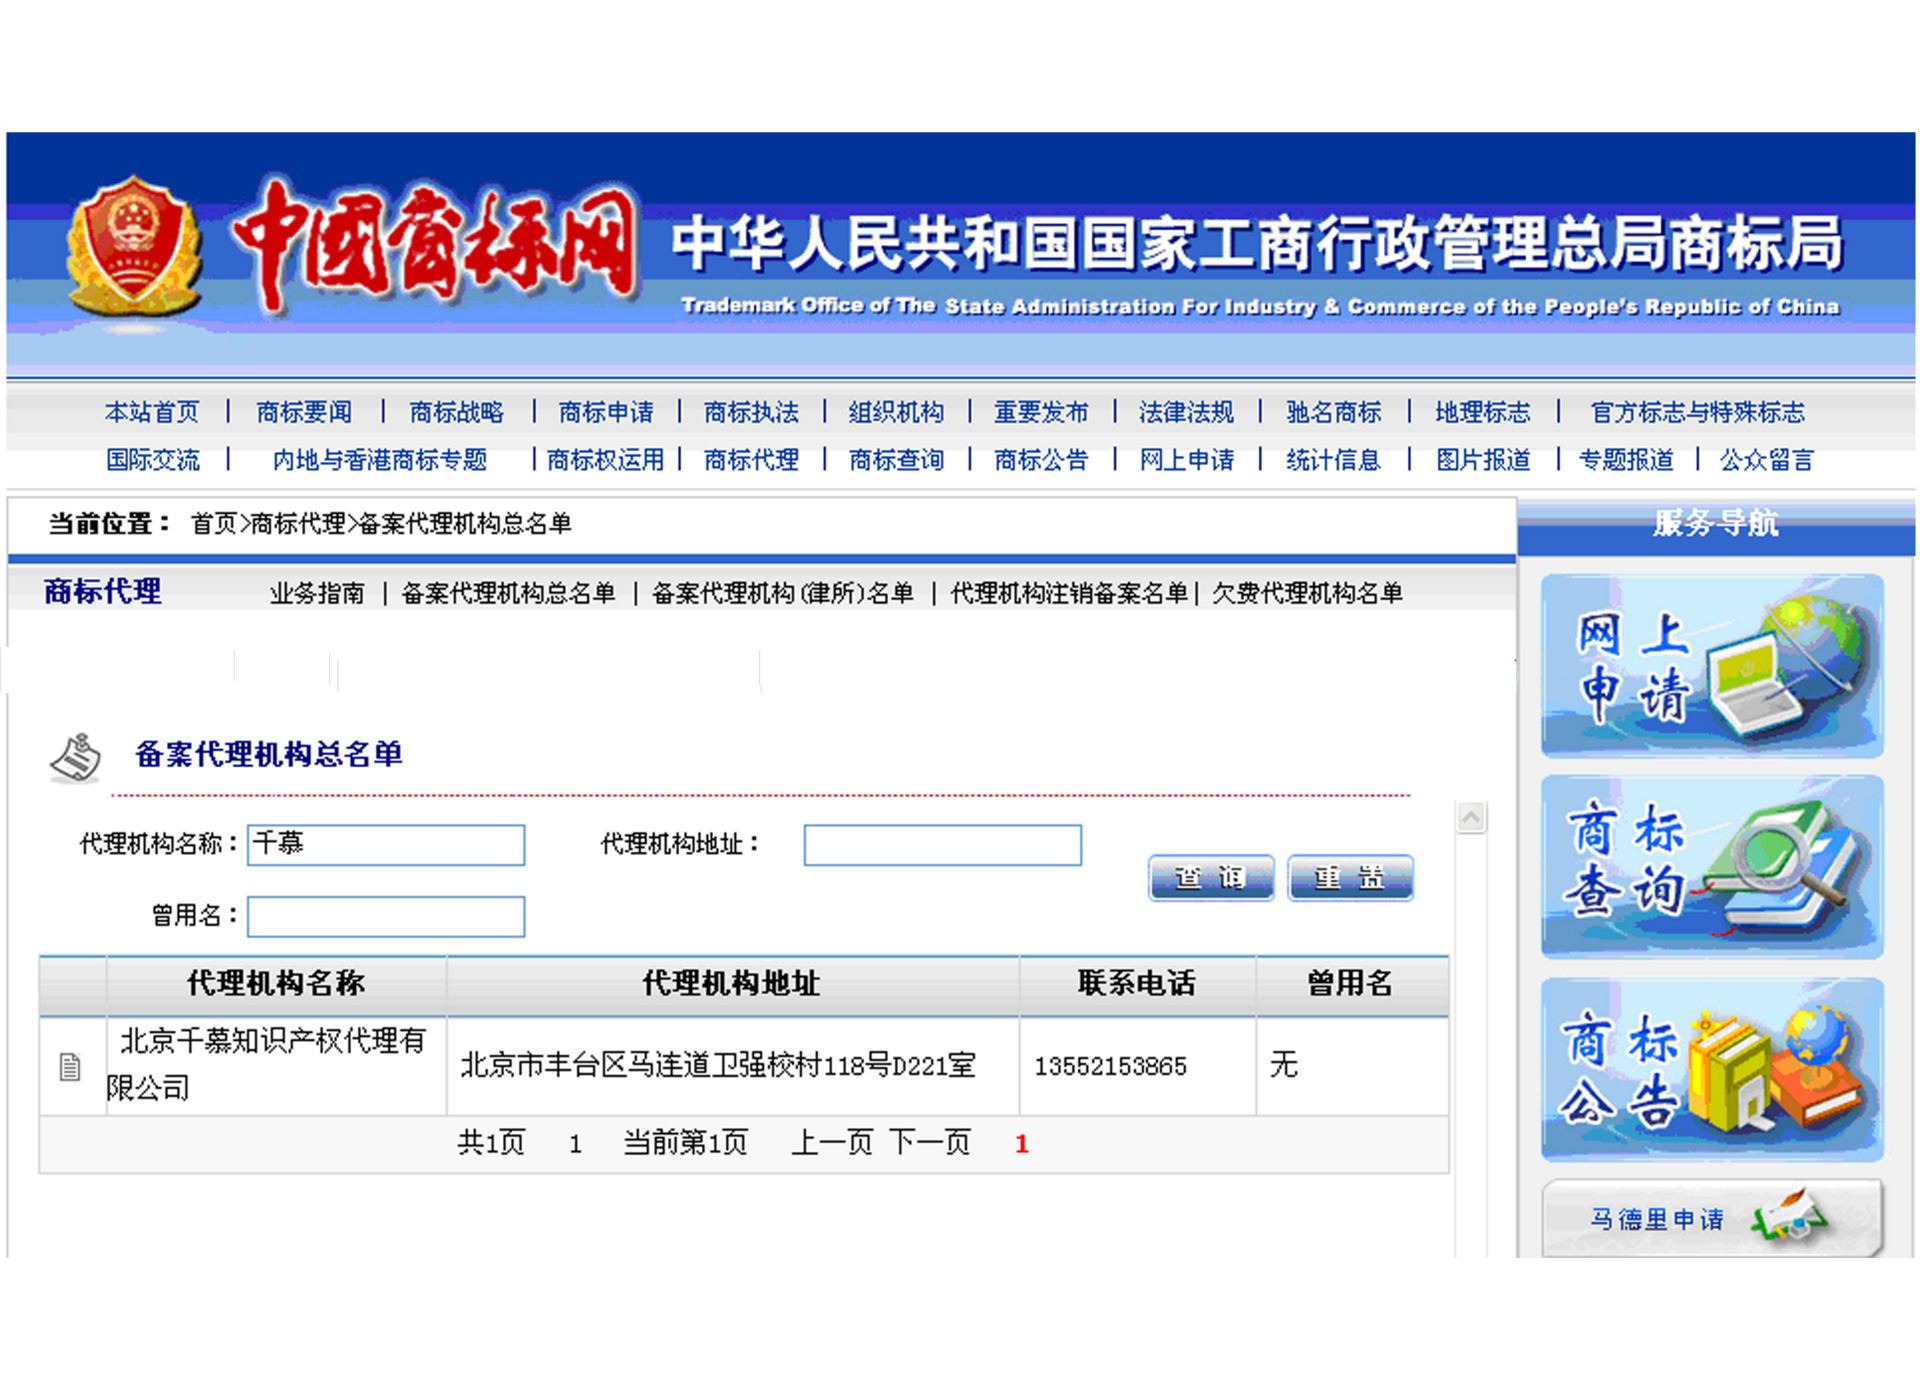Open the 商标代理 menu item
The image size is (1920, 1390).
[750, 460]
